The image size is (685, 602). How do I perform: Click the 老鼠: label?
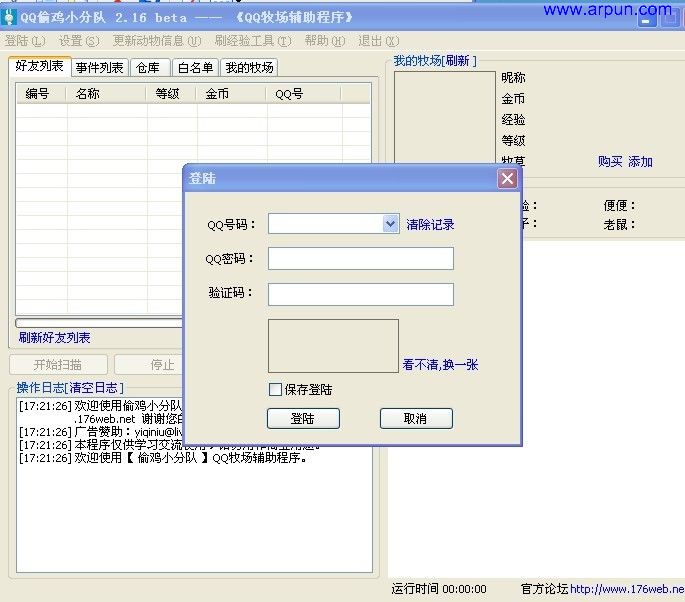point(619,225)
